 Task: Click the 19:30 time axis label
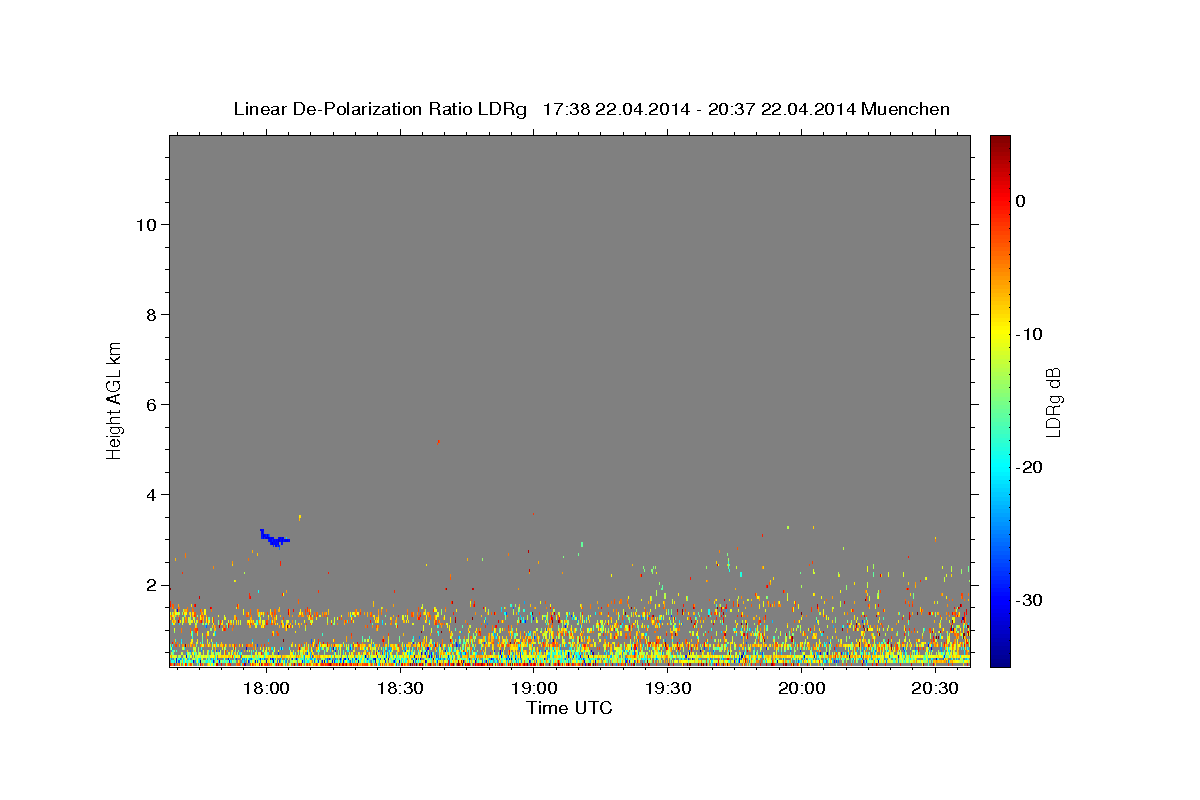669,688
